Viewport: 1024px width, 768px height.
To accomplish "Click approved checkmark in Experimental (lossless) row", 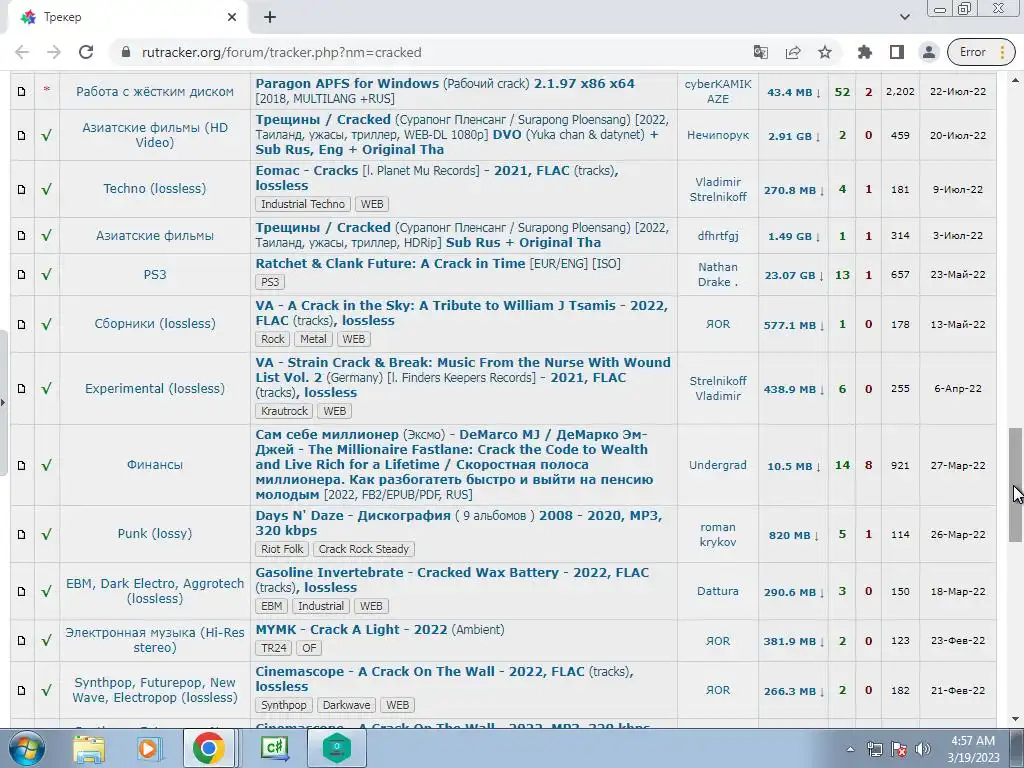I will pos(46,389).
